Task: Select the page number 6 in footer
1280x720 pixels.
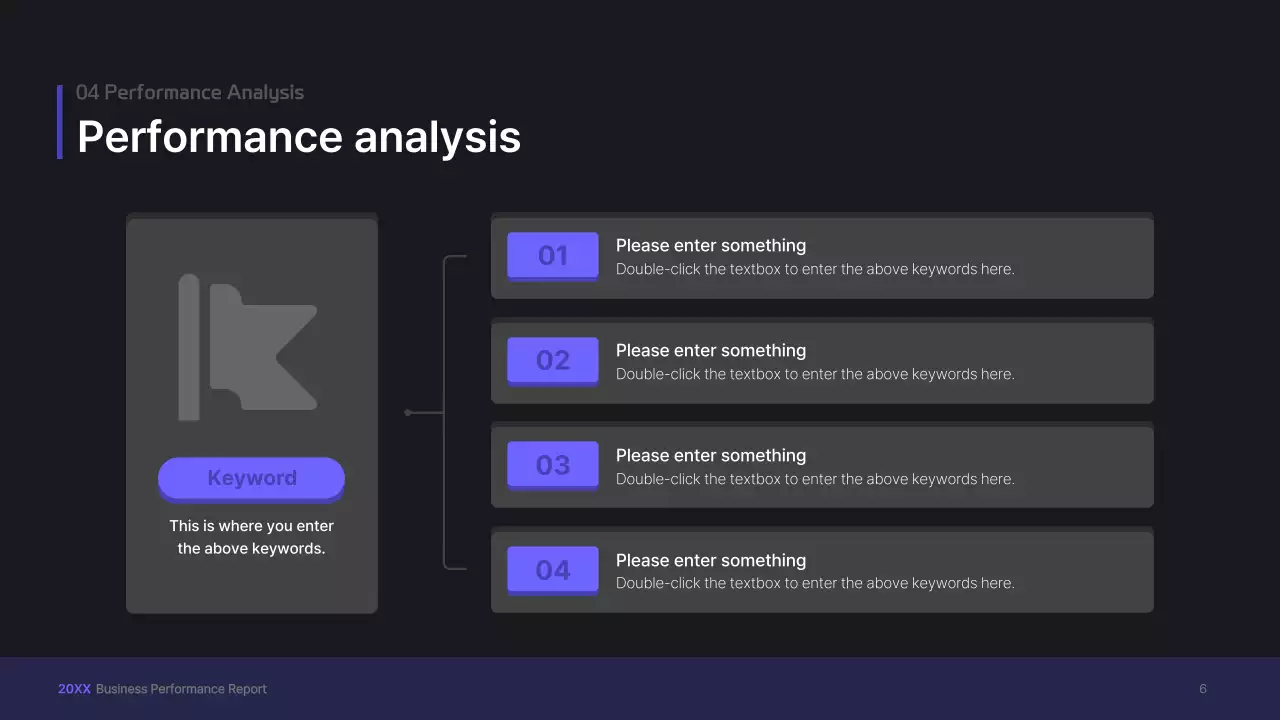Action: click(1203, 689)
